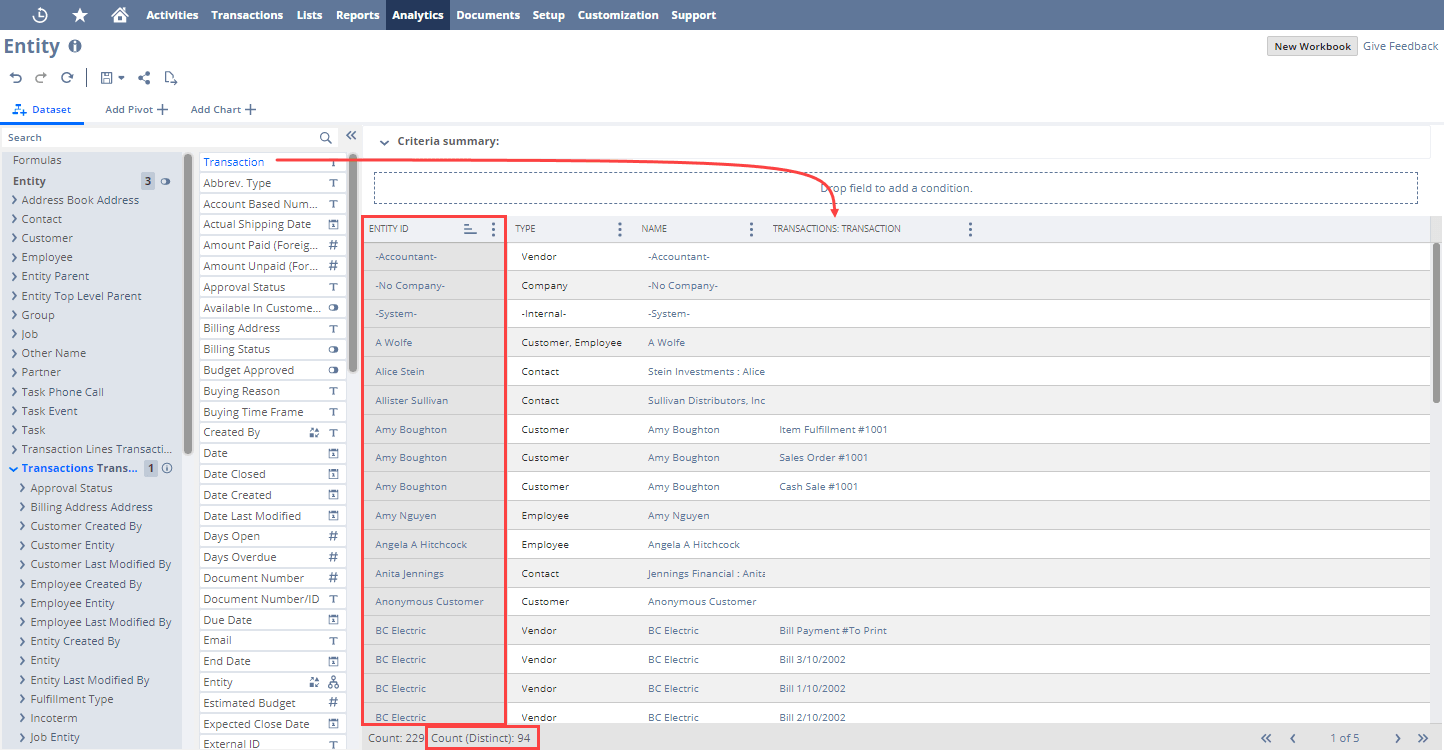Click the Undo arrow icon
Viewport: 1444px width, 750px height.
tap(16, 77)
